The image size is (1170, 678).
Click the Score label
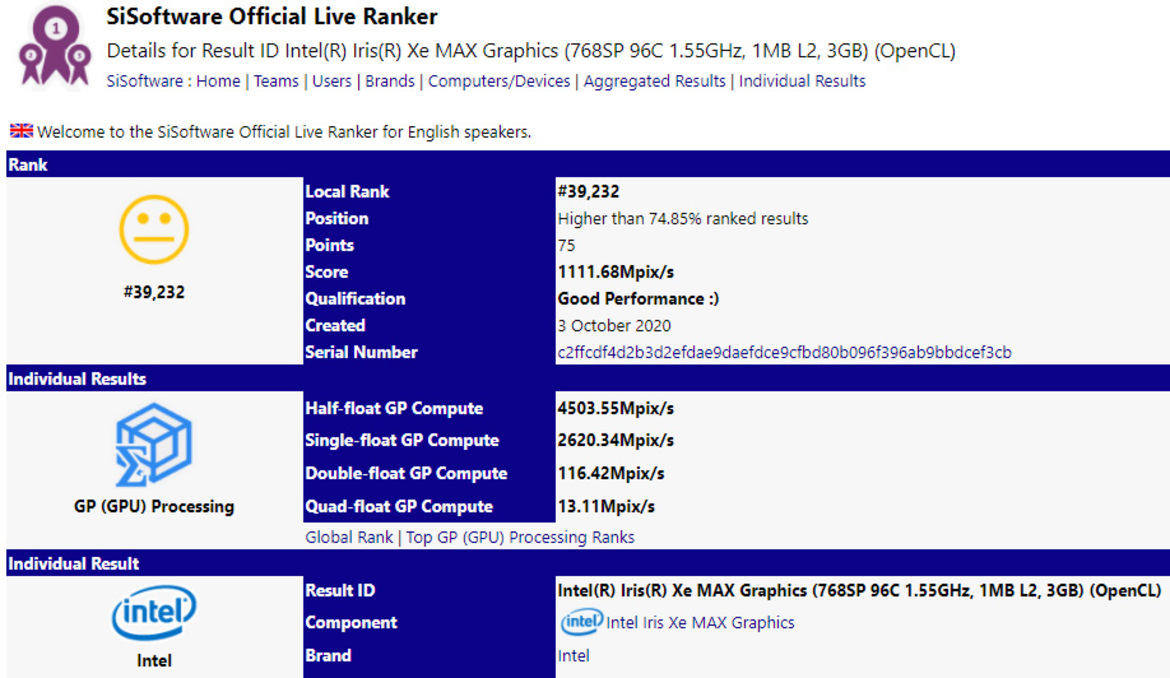tap(326, 272)
